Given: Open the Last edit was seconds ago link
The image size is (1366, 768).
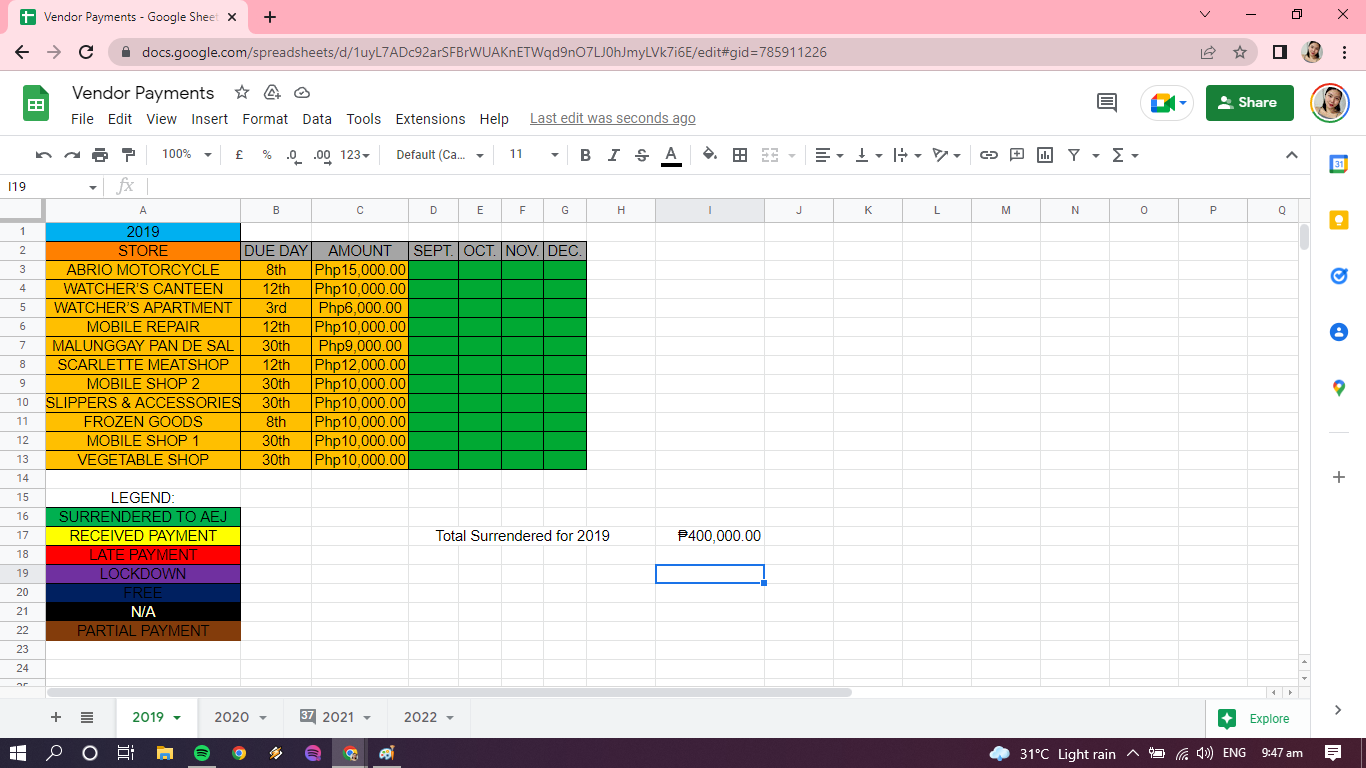Looking at the screenshot, I should (x=612, y=118).
